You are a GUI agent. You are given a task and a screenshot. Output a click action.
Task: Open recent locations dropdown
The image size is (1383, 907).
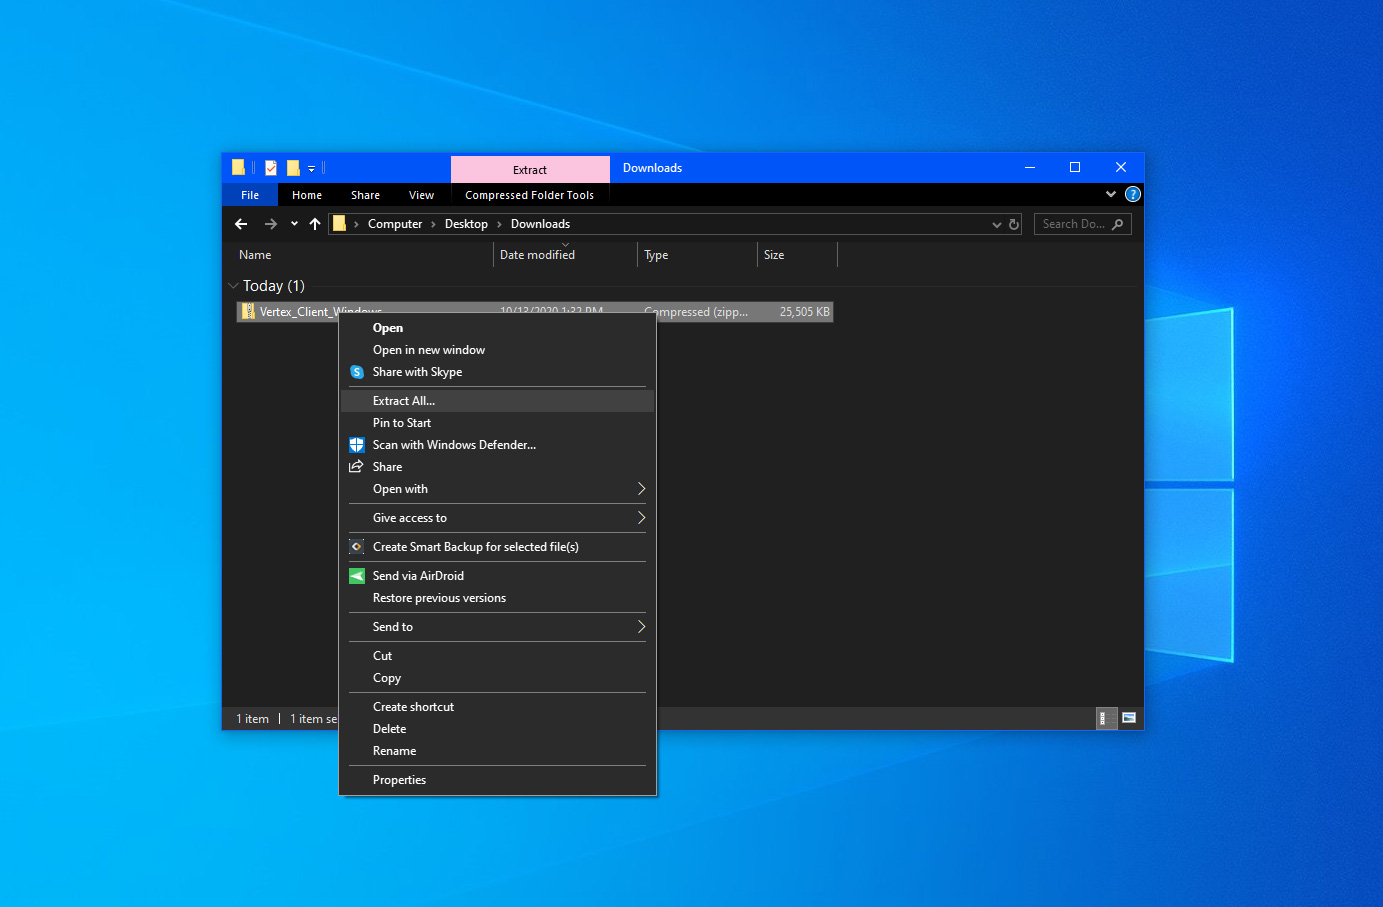tap(294, 224)
